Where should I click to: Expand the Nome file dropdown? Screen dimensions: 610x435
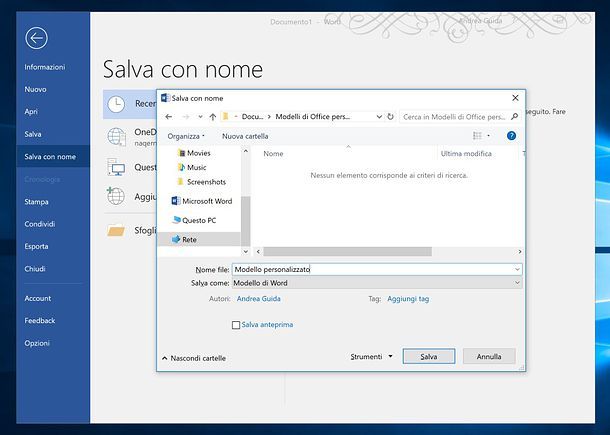point(517,269)
